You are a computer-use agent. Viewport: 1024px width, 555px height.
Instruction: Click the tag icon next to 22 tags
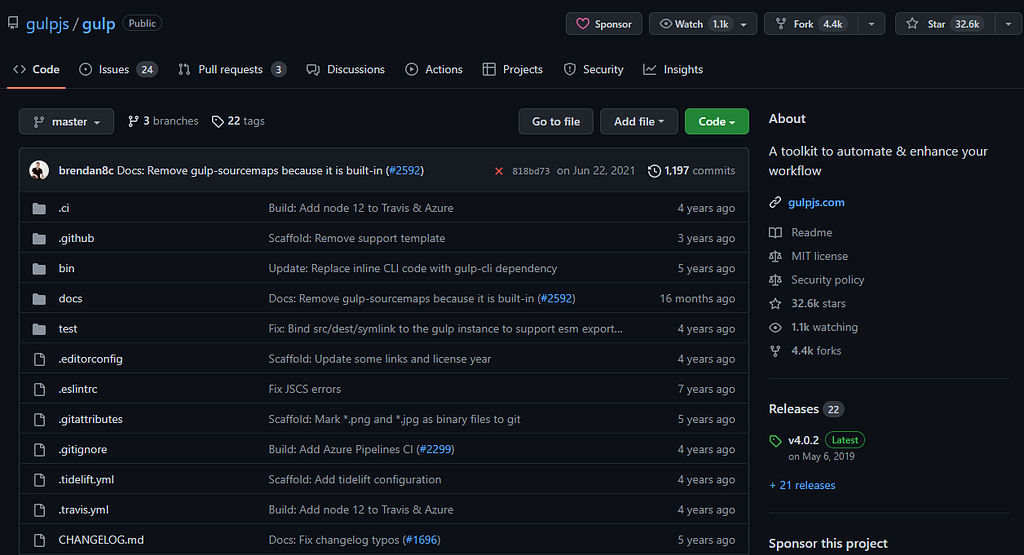[217, 121]
